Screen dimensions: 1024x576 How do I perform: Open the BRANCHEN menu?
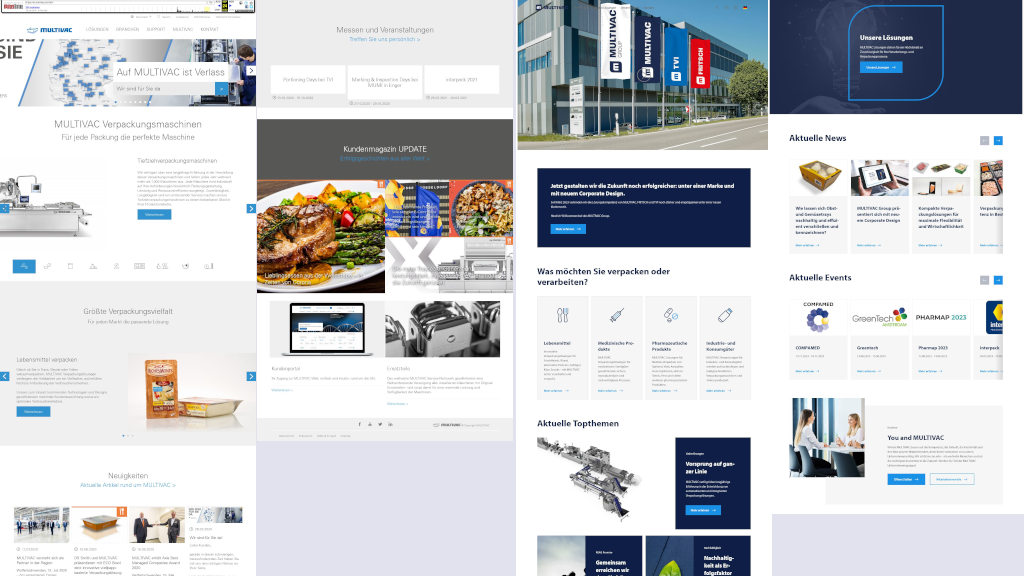point(127,29)
